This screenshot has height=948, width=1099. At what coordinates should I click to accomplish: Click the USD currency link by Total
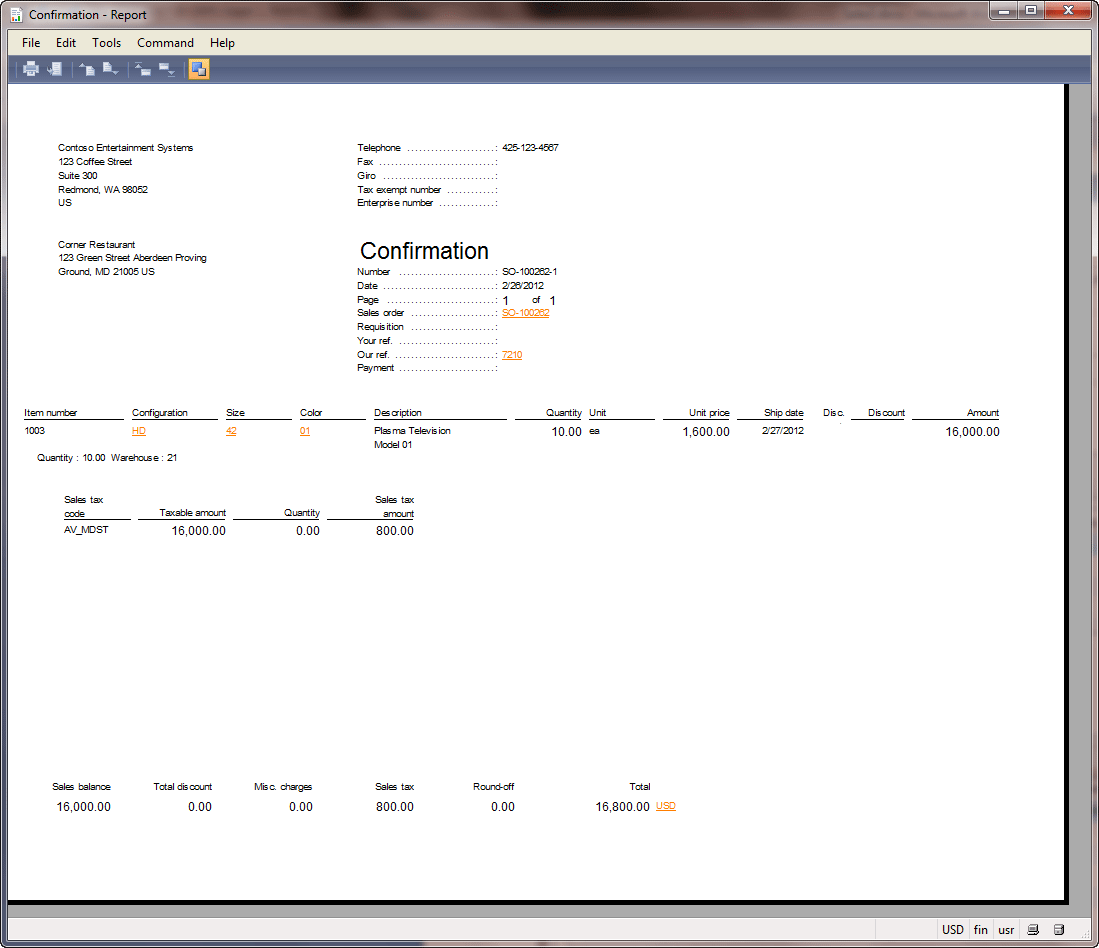coord(666,806)
